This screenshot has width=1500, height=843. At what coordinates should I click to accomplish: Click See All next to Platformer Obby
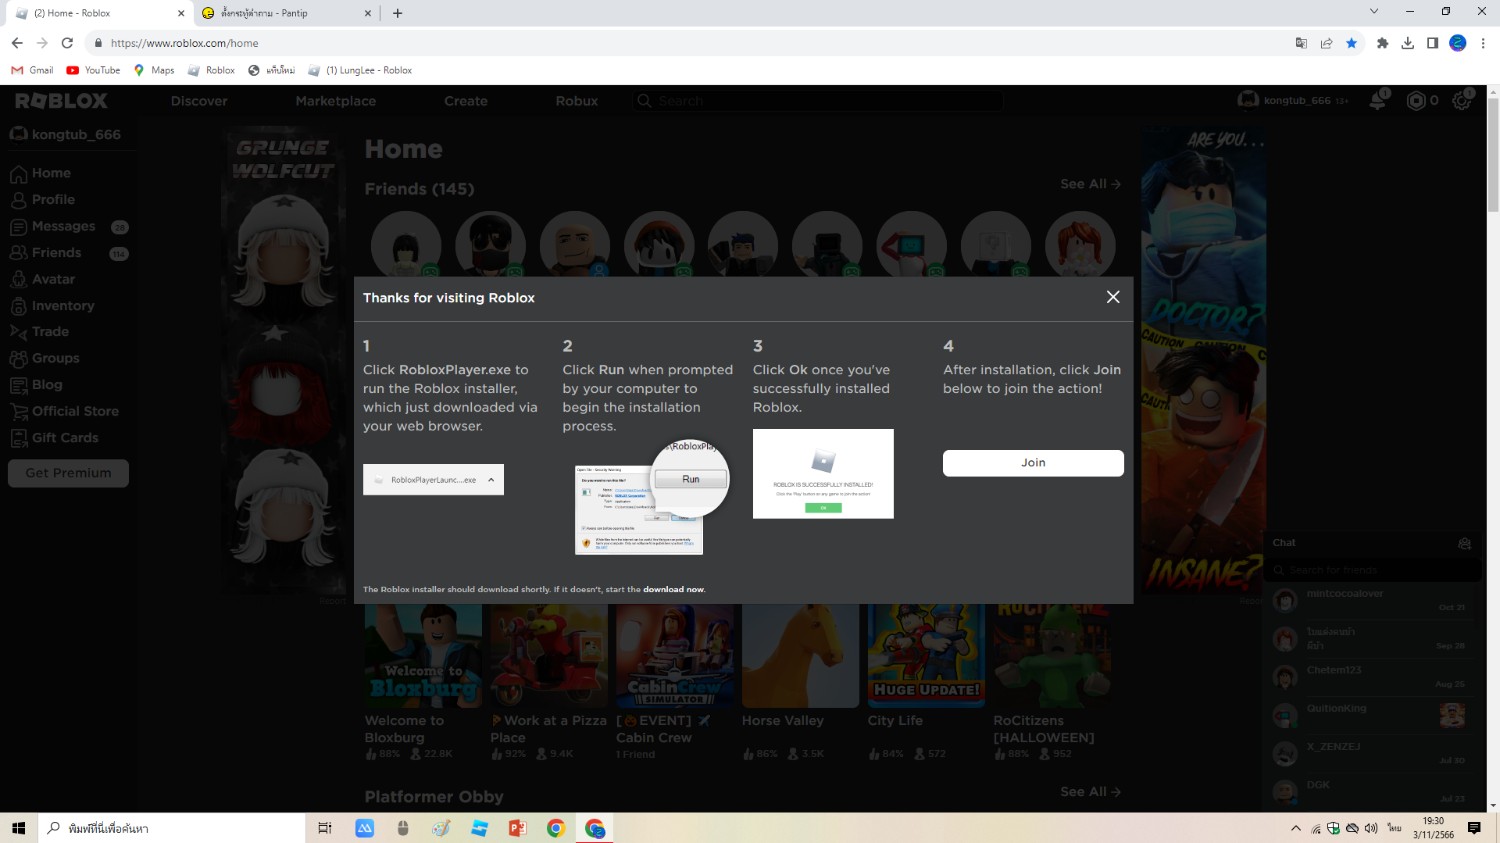pyautogui.click(x=1091, y=792)
